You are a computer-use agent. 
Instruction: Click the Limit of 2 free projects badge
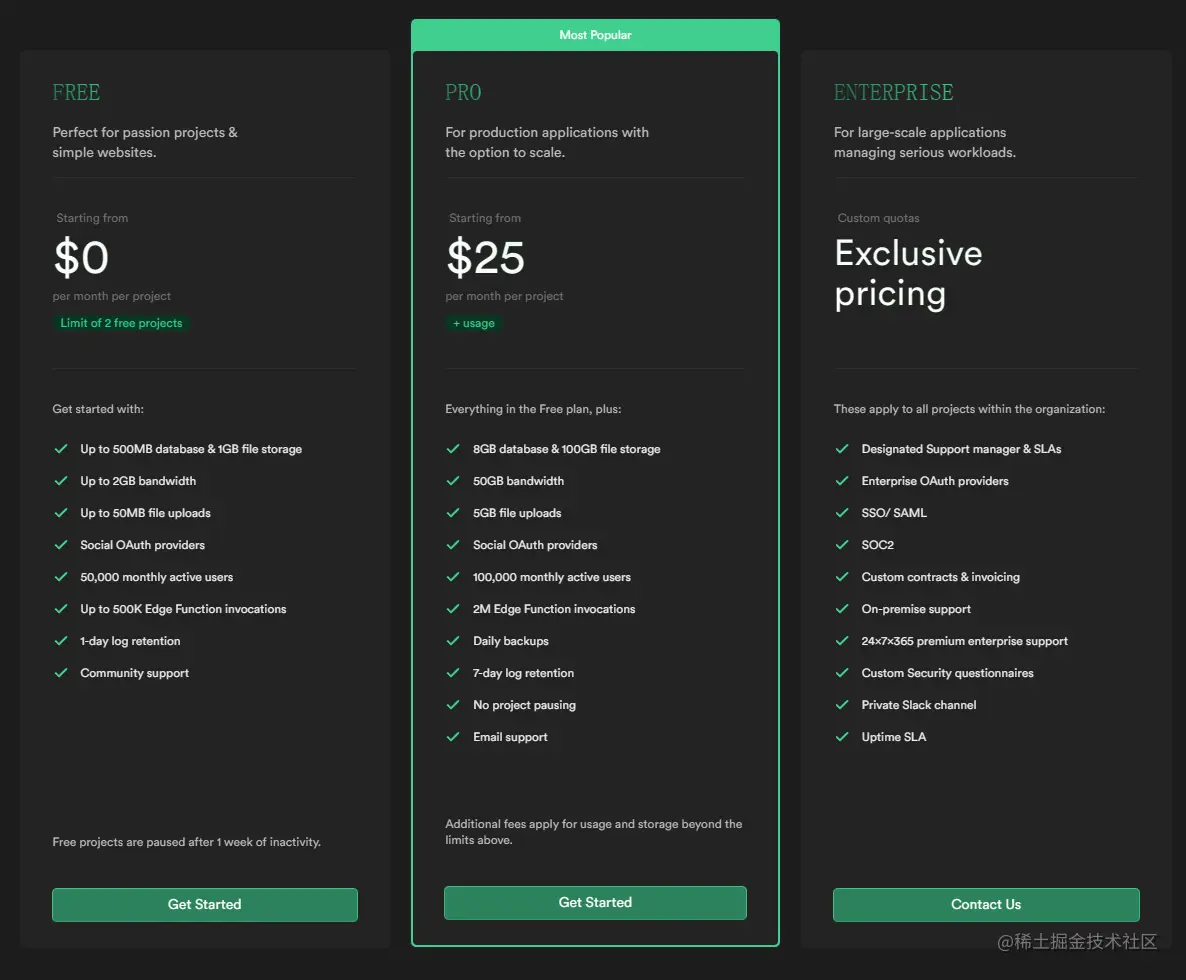[x=121, y=323]
